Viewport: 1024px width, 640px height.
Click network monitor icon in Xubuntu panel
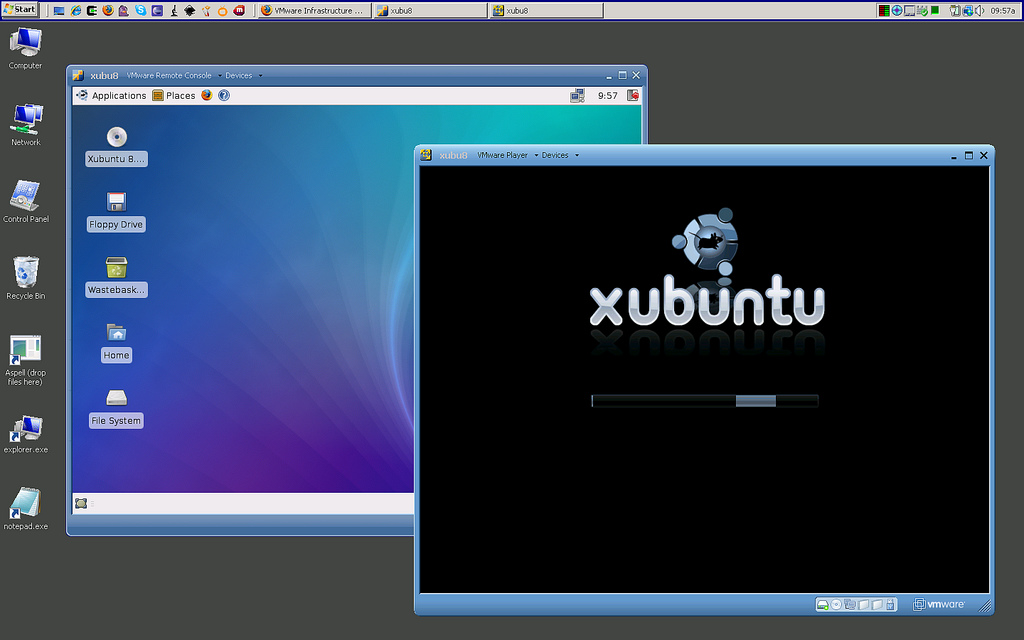[577, 95]
